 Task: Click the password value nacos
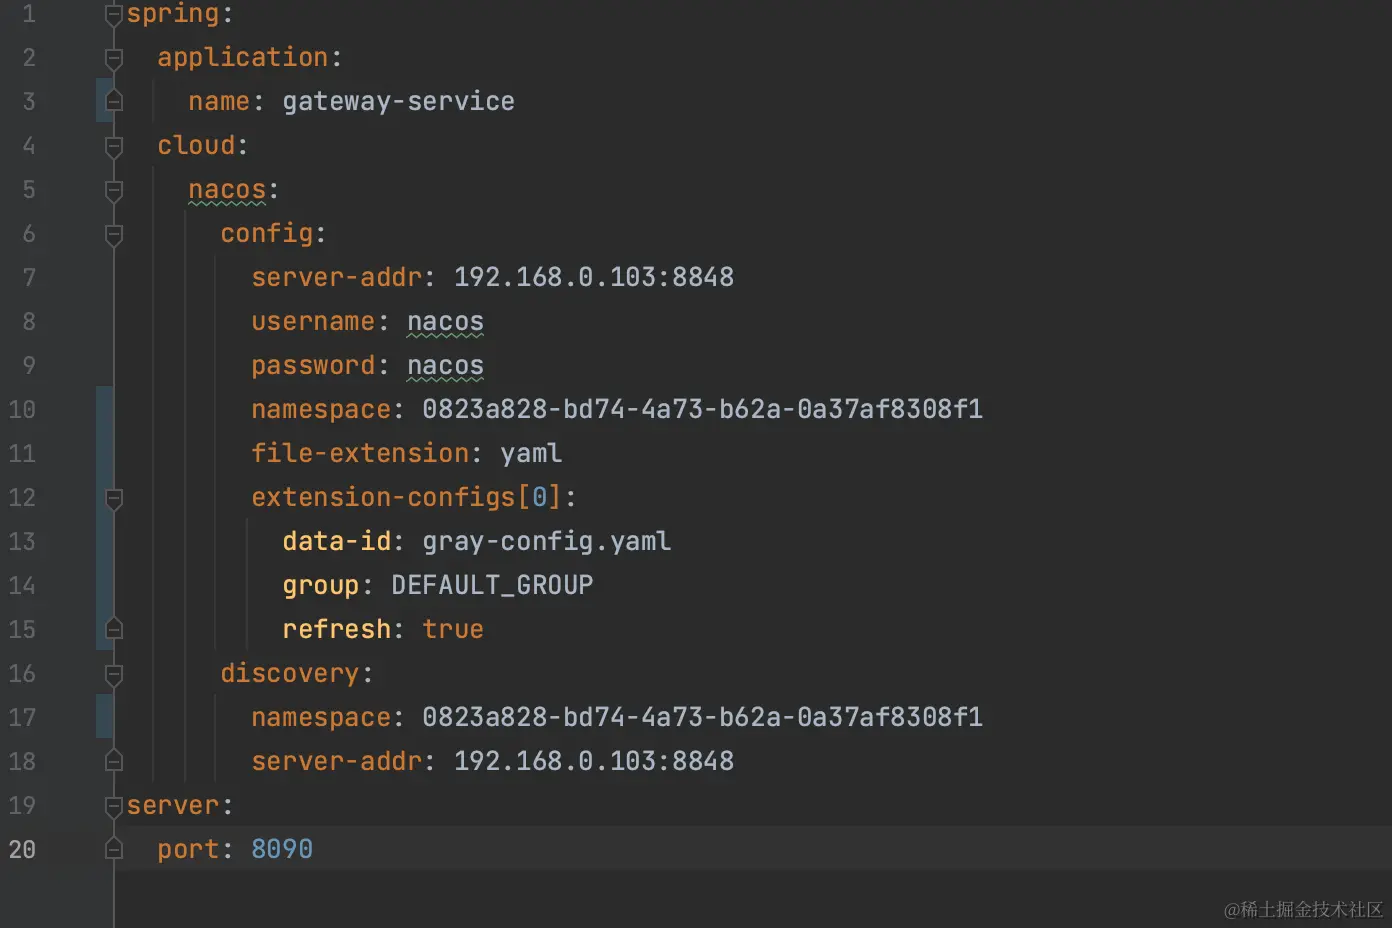click(445, 366)
